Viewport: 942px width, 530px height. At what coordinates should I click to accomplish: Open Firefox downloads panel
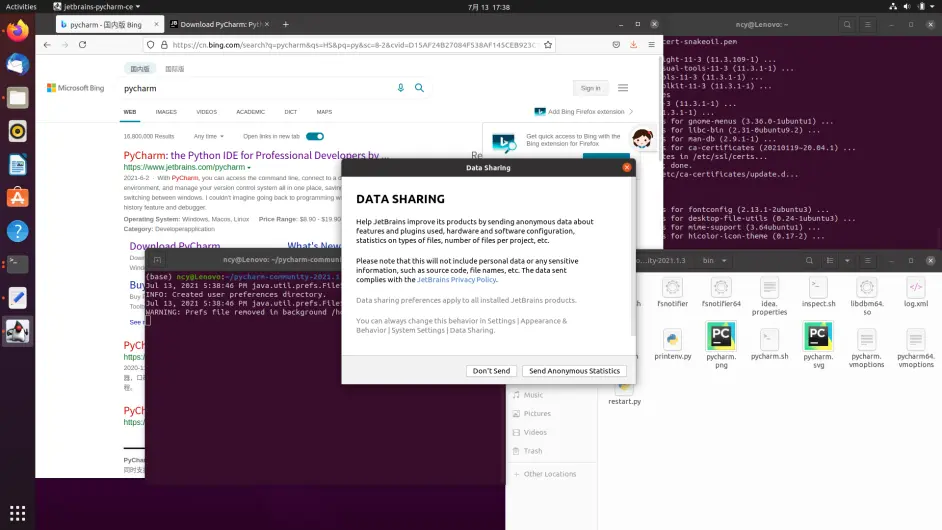[633, 44]
